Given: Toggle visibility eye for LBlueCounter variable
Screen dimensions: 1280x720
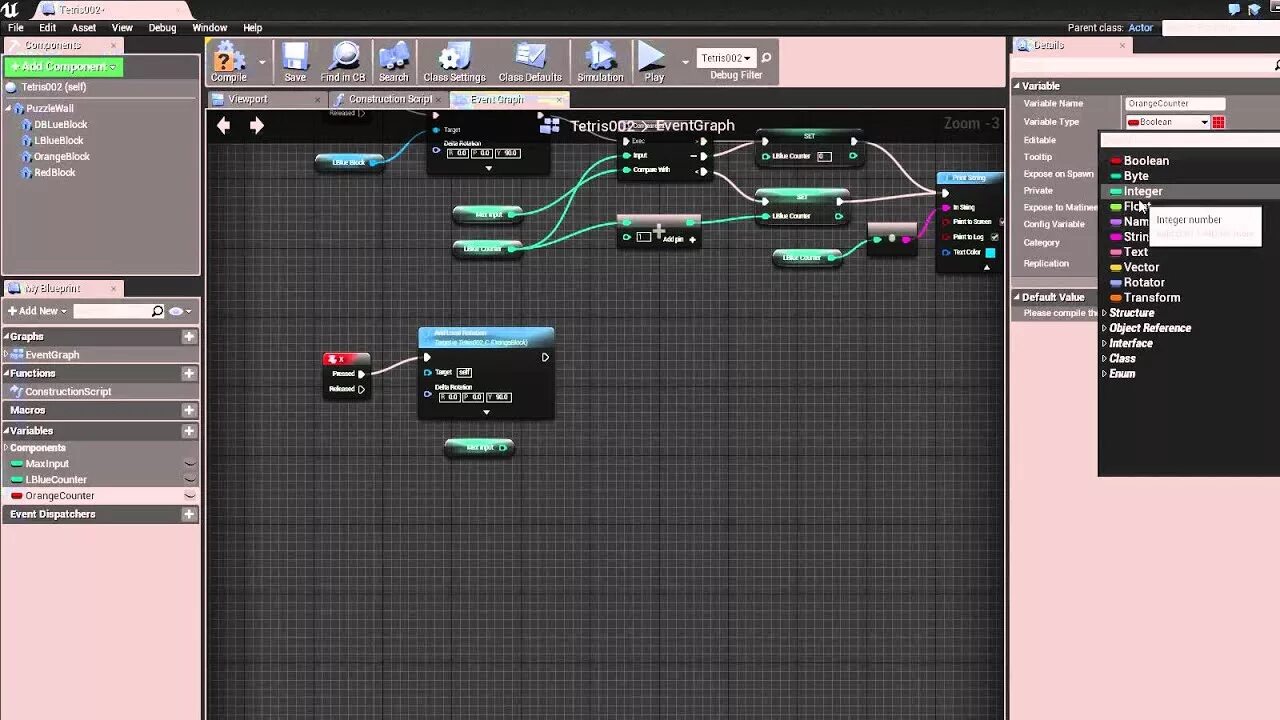Looking at the screenshot, I should [x=189, y=480].
